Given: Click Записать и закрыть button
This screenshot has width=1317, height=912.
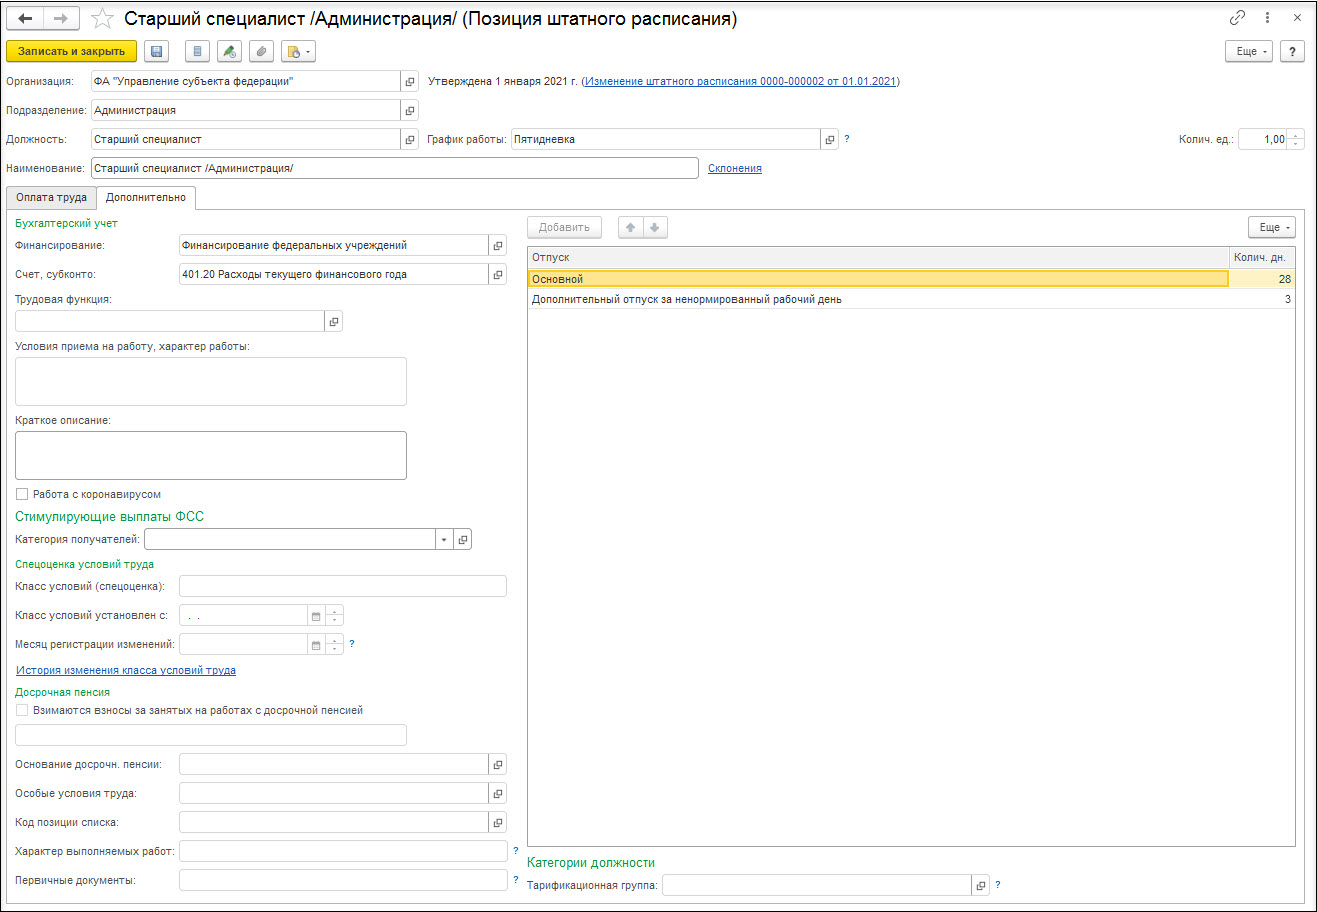Looking at the screenshot, I should [x=71, y=51].
